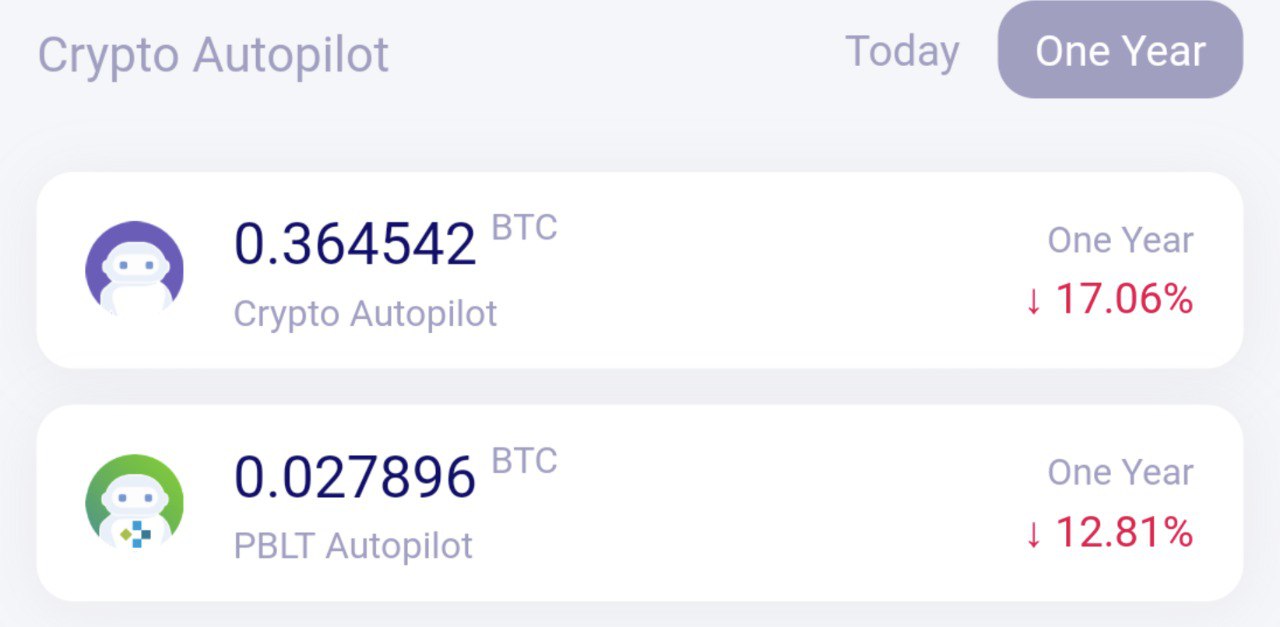
Task: Click the Crypto Autopilot label under balance
Action: click(x=365, y=314)
